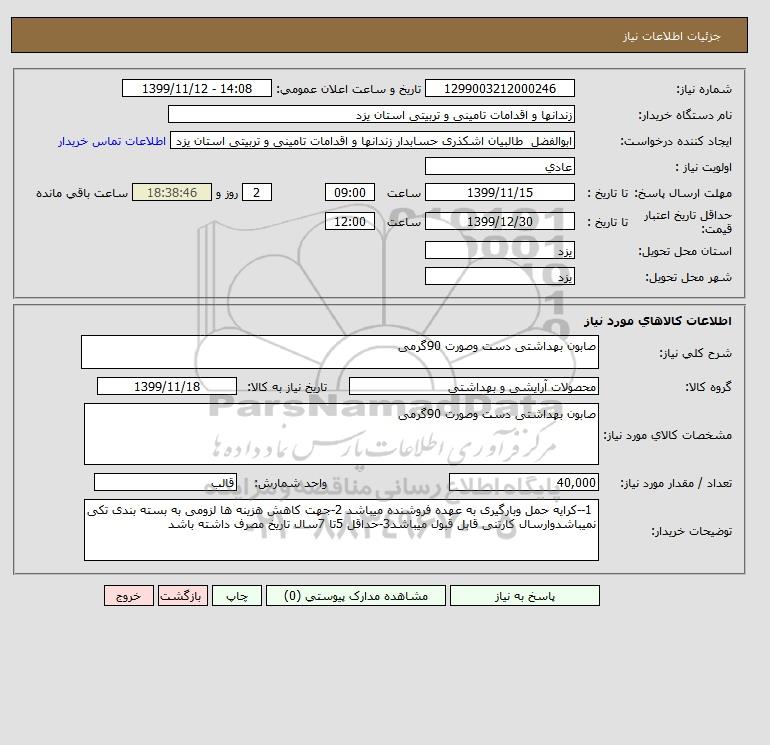The image size is (770, 745).
Task: Click the buyer organization name field
Action: click(371, 114)
